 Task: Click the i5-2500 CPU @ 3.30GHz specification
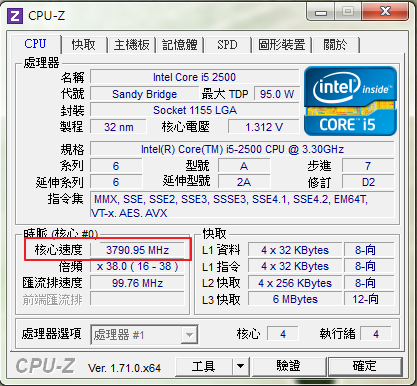pos(242,149)
